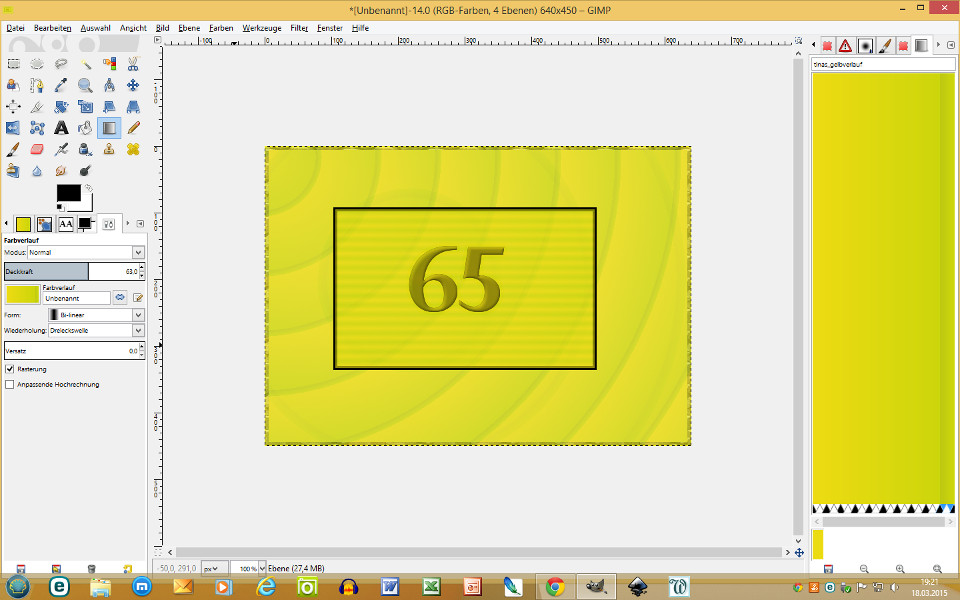Open the Ebene menu

[189, 28]
